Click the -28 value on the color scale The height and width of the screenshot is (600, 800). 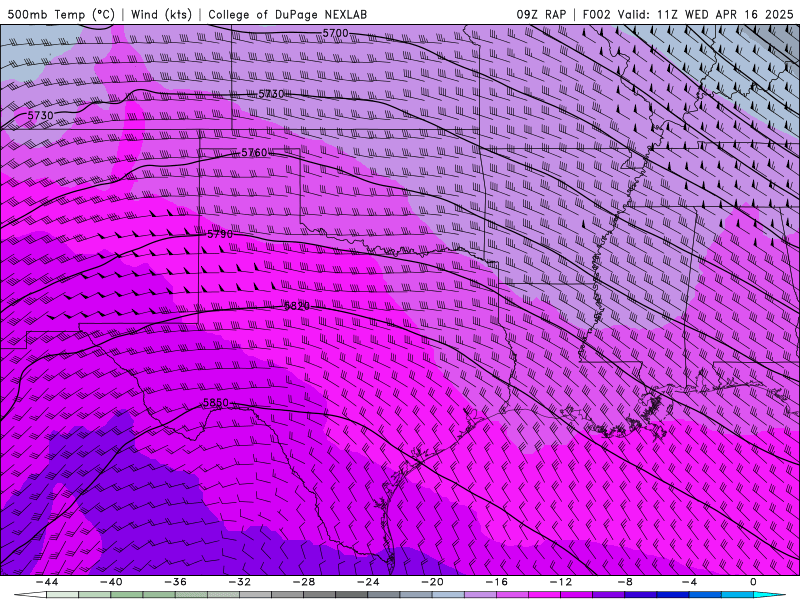pos(304,582)
